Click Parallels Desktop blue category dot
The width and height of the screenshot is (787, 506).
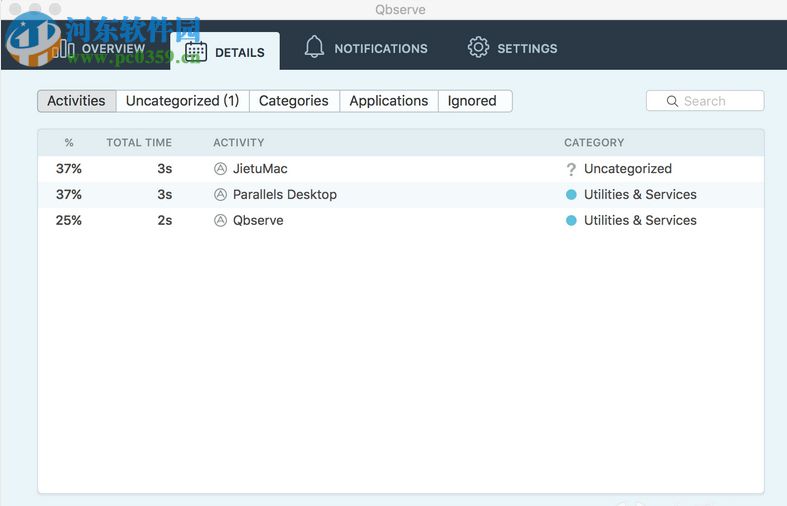[x=571, y=195]
